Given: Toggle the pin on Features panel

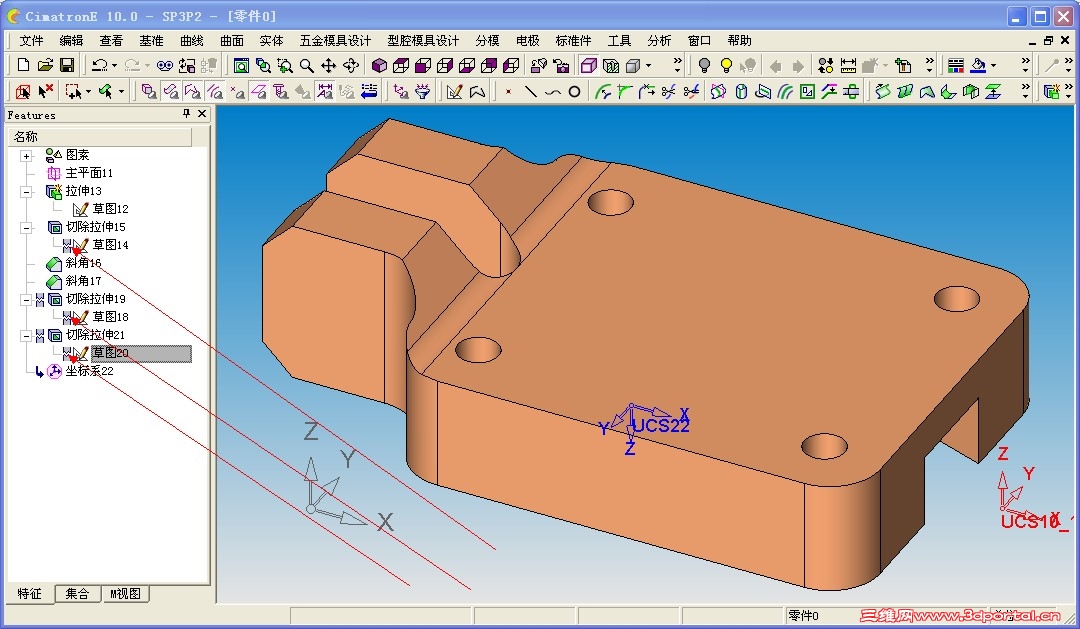Looking at the screenshot, I should click(x=186, y=114).
